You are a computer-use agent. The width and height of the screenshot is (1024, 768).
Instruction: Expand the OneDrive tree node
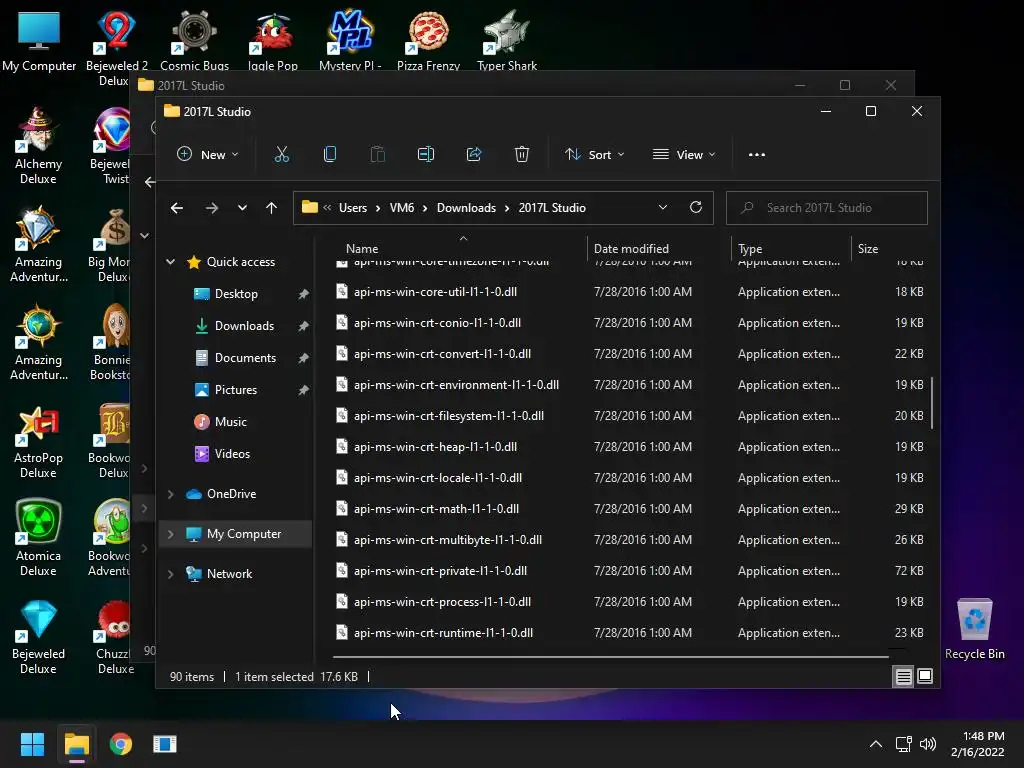click(x=170, y=494)
